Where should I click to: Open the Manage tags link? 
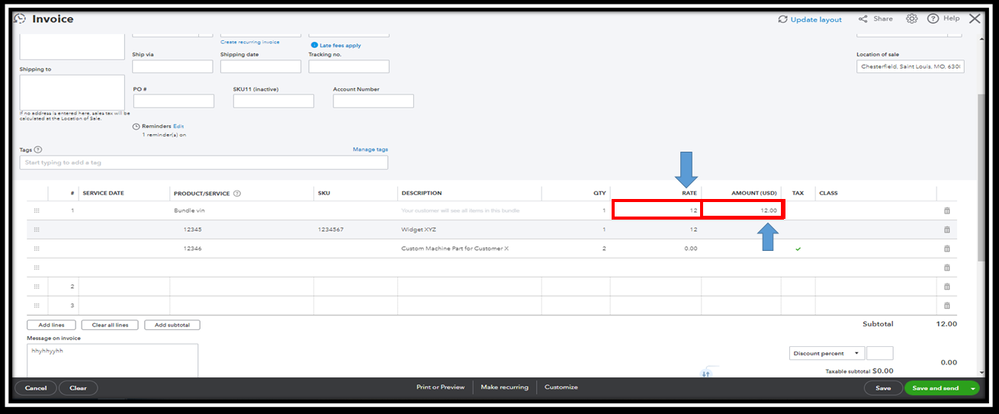coord(370,150)
